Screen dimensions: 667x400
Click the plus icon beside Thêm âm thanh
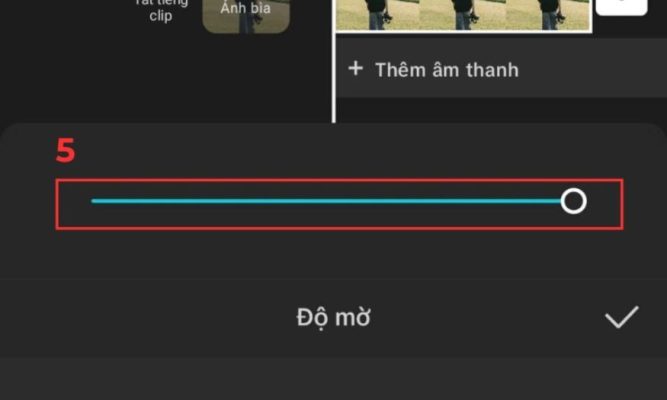[x=356, y=69]
